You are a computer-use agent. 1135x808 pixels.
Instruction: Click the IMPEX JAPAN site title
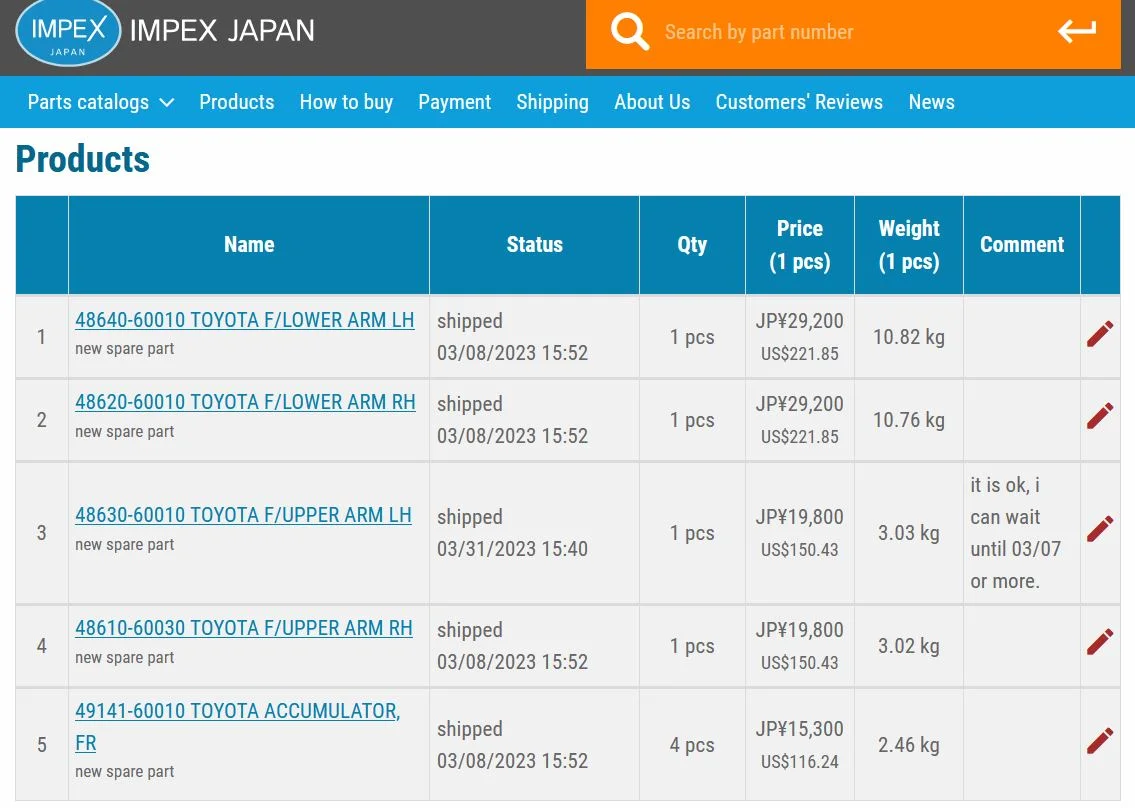tap(221, 31)
